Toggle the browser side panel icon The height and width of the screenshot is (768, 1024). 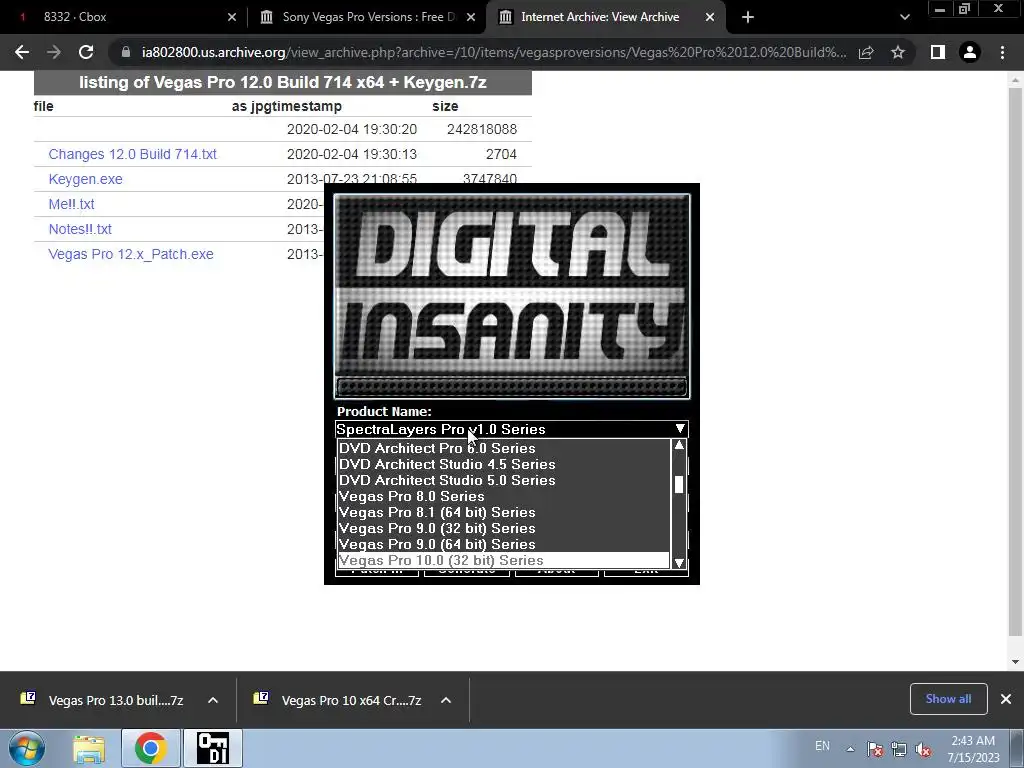tap(938, 52)
